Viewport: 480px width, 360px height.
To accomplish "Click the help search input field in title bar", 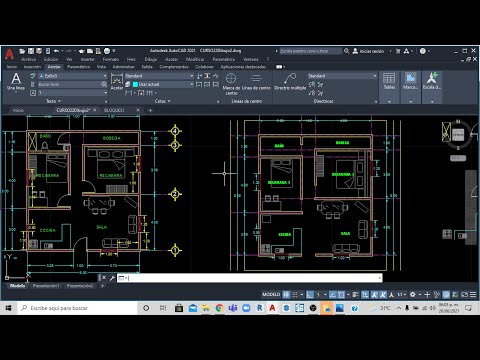I will [310, 51].
